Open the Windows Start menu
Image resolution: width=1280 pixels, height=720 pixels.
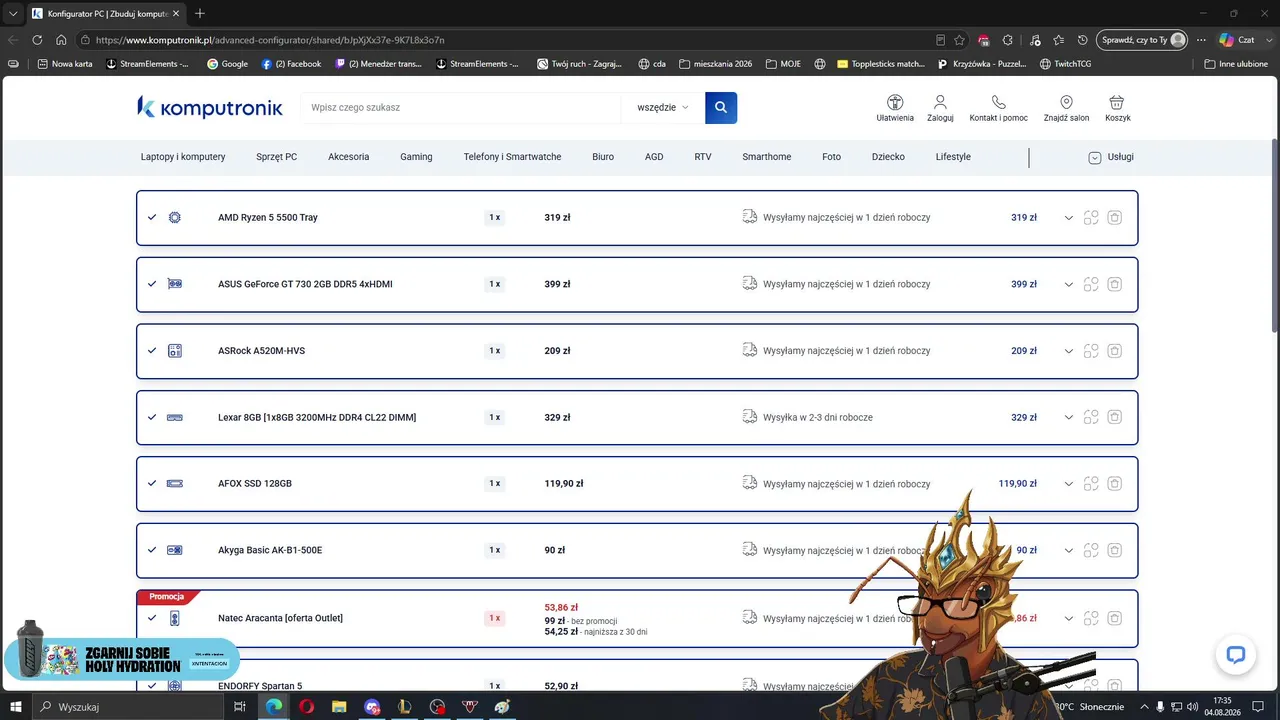[x=15, y=707]
